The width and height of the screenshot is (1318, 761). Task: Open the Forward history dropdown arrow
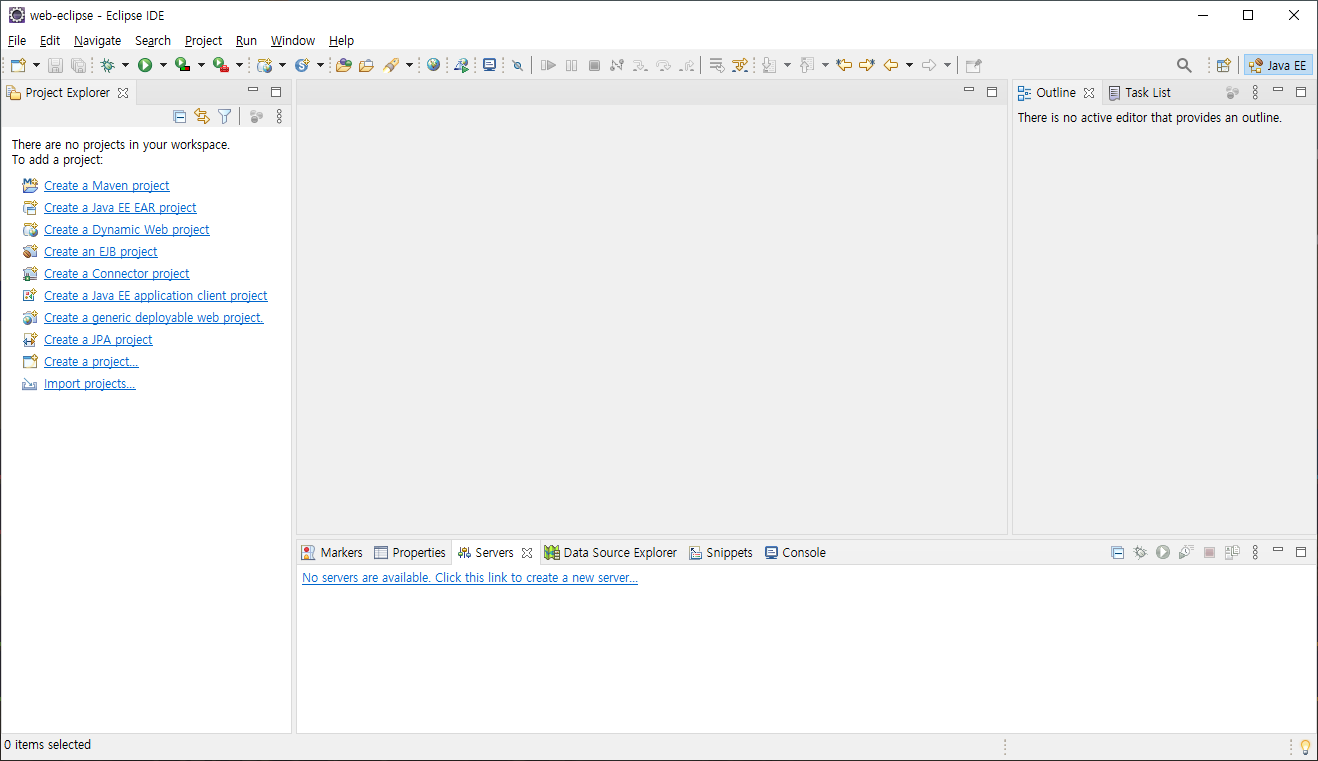[x=947, y=65]
